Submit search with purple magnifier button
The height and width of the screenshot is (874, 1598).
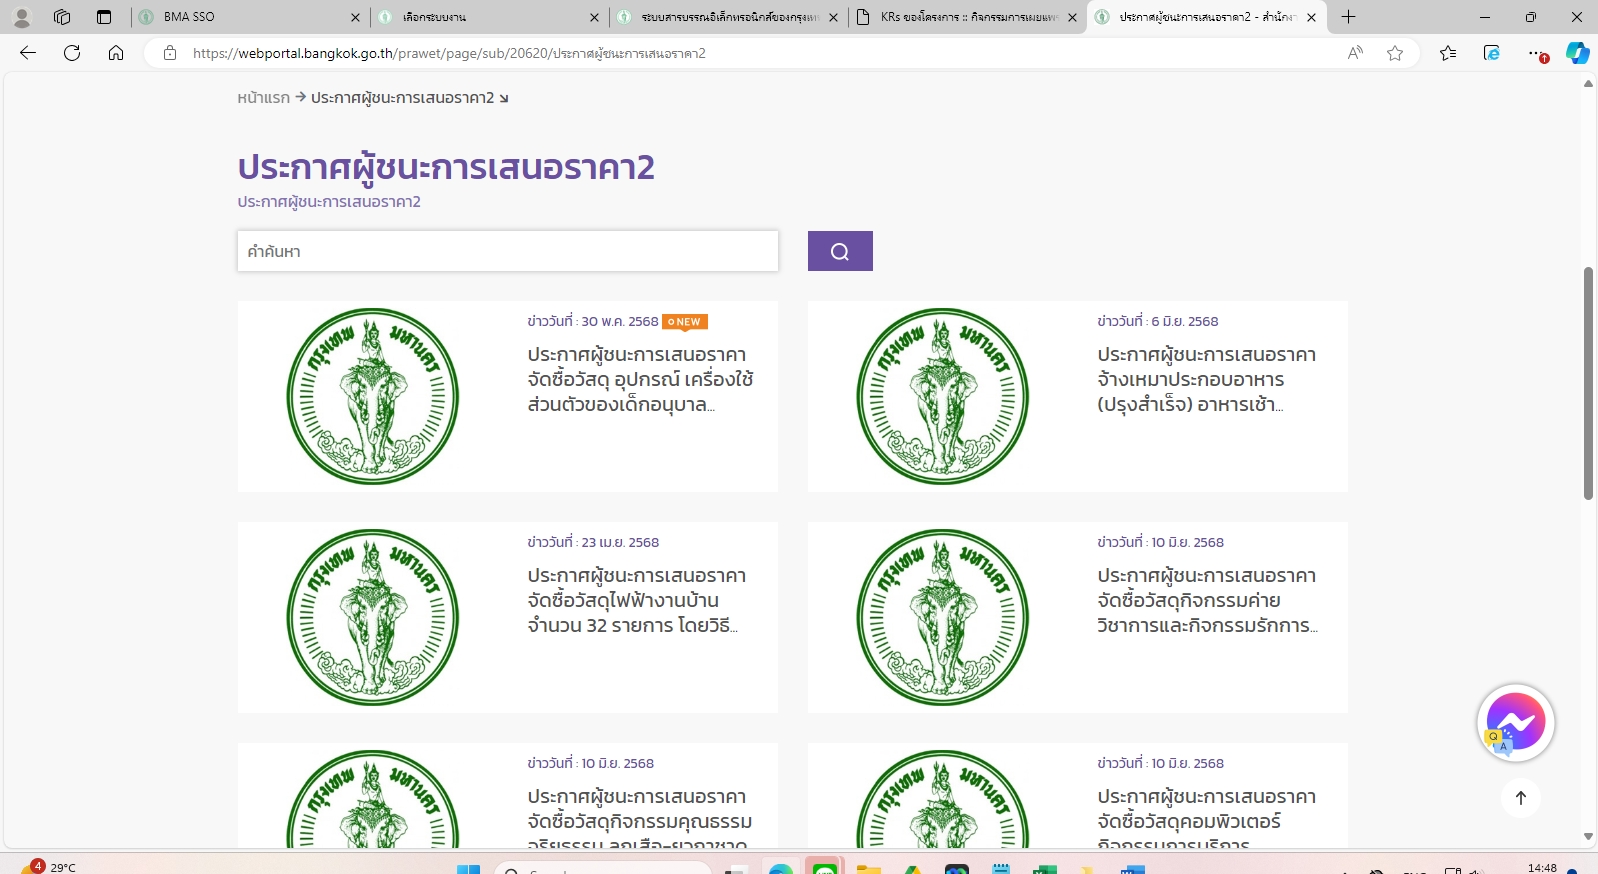(x=840, y=251)
